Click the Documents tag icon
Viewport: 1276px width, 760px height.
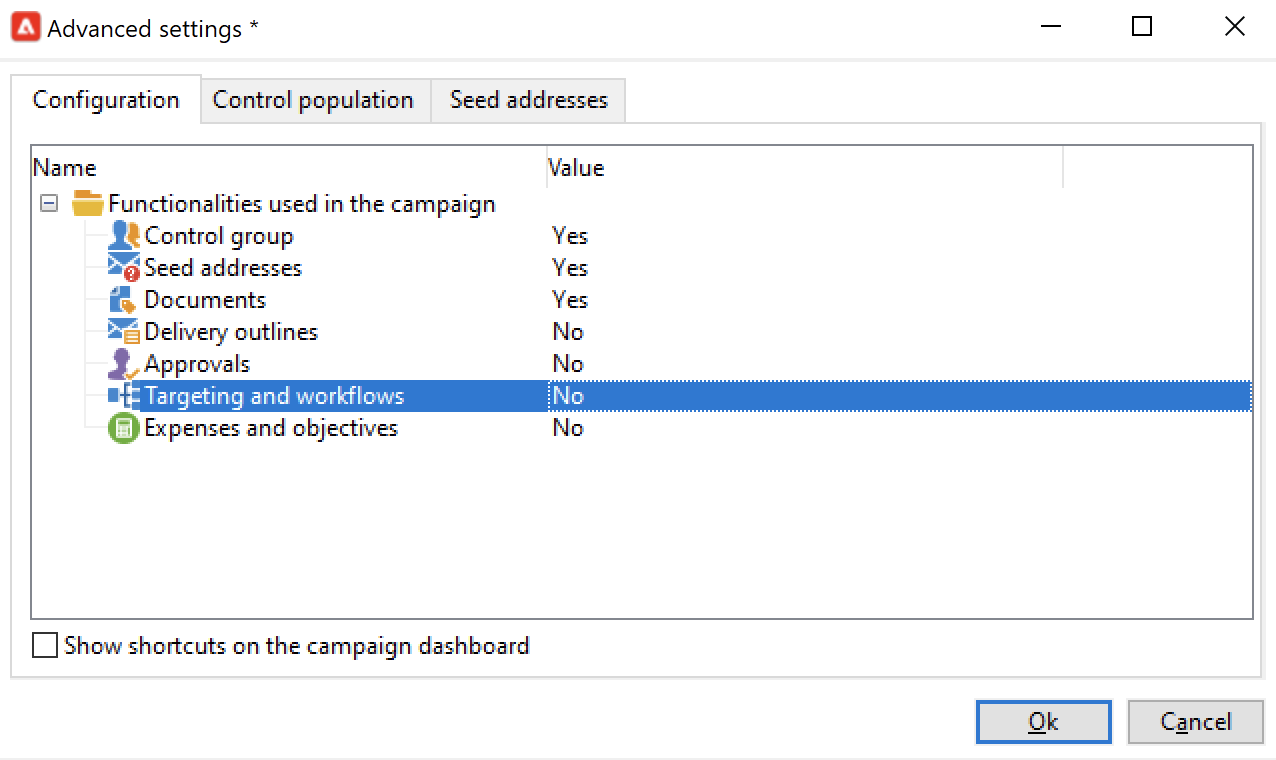click(124, 300)
